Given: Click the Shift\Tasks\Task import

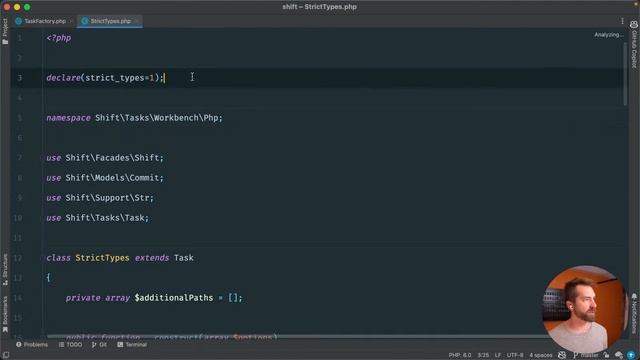Looking at the screenshot, I should (105, 218).
